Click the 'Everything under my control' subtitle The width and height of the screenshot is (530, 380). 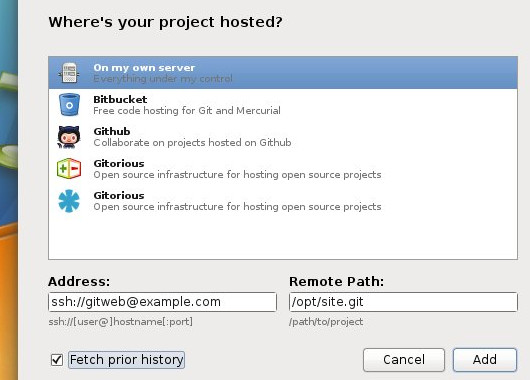[163, 79]
